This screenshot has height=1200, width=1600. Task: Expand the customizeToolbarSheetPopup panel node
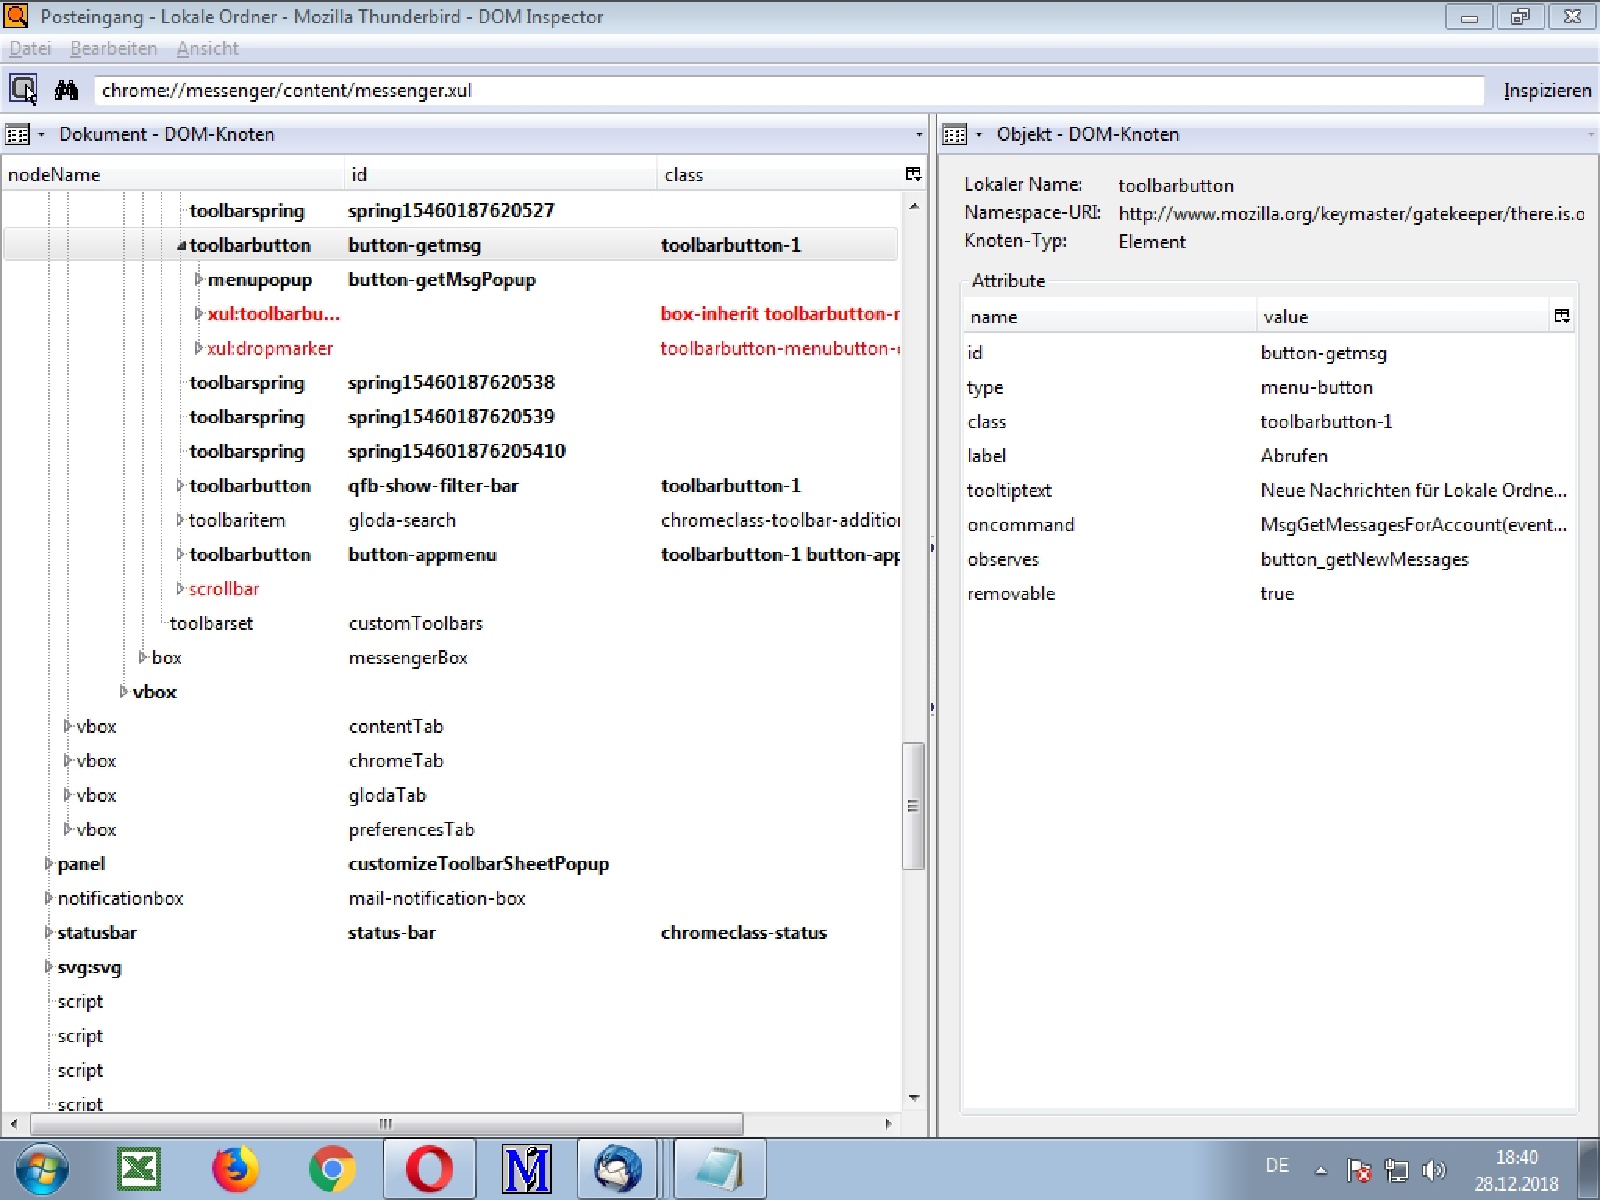click(x=49, y=863)
